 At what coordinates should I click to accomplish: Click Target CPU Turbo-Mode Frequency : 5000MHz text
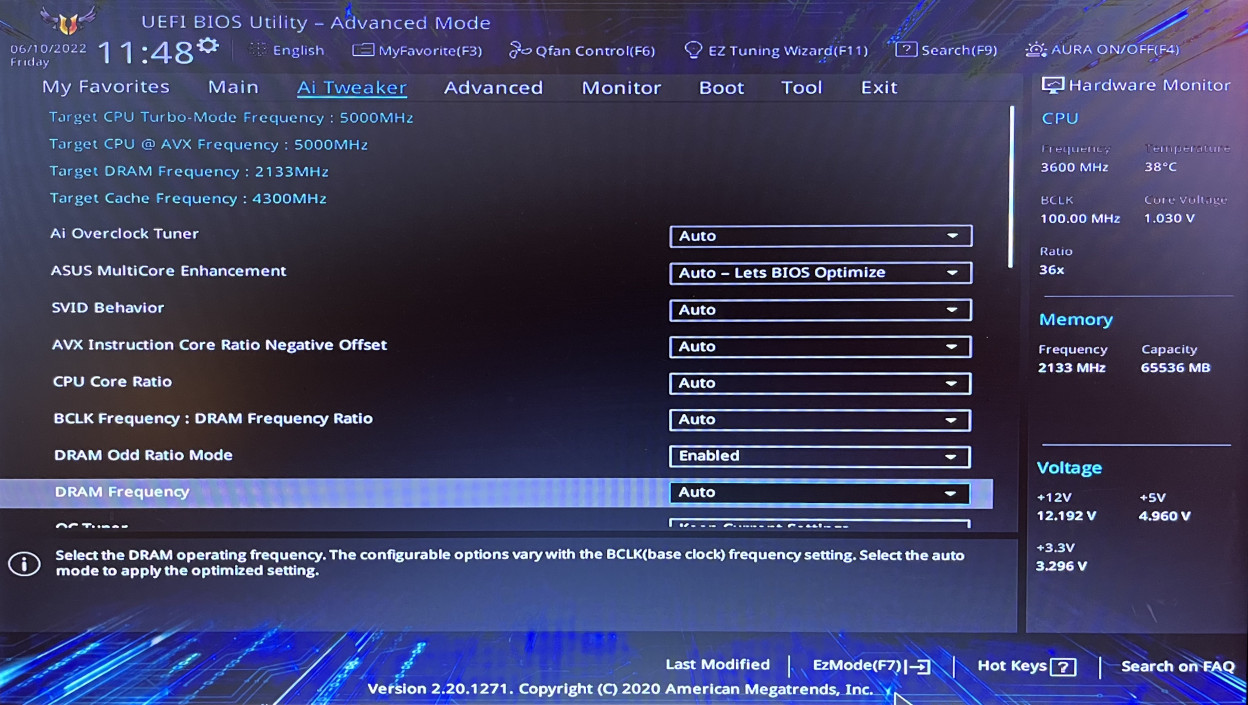point(231,117)
